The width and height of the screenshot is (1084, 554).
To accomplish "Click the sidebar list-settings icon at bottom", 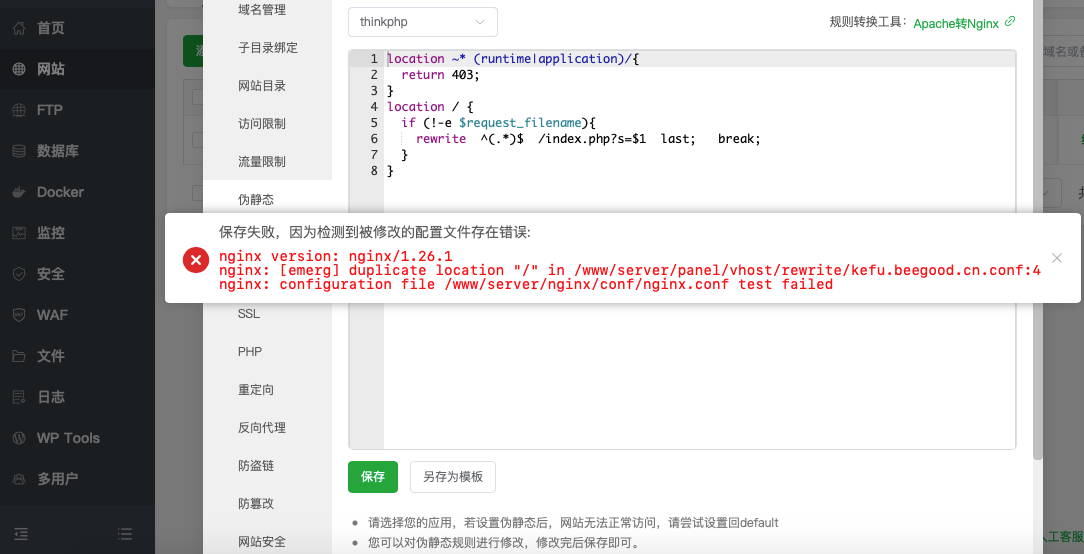I will [124, 533].
